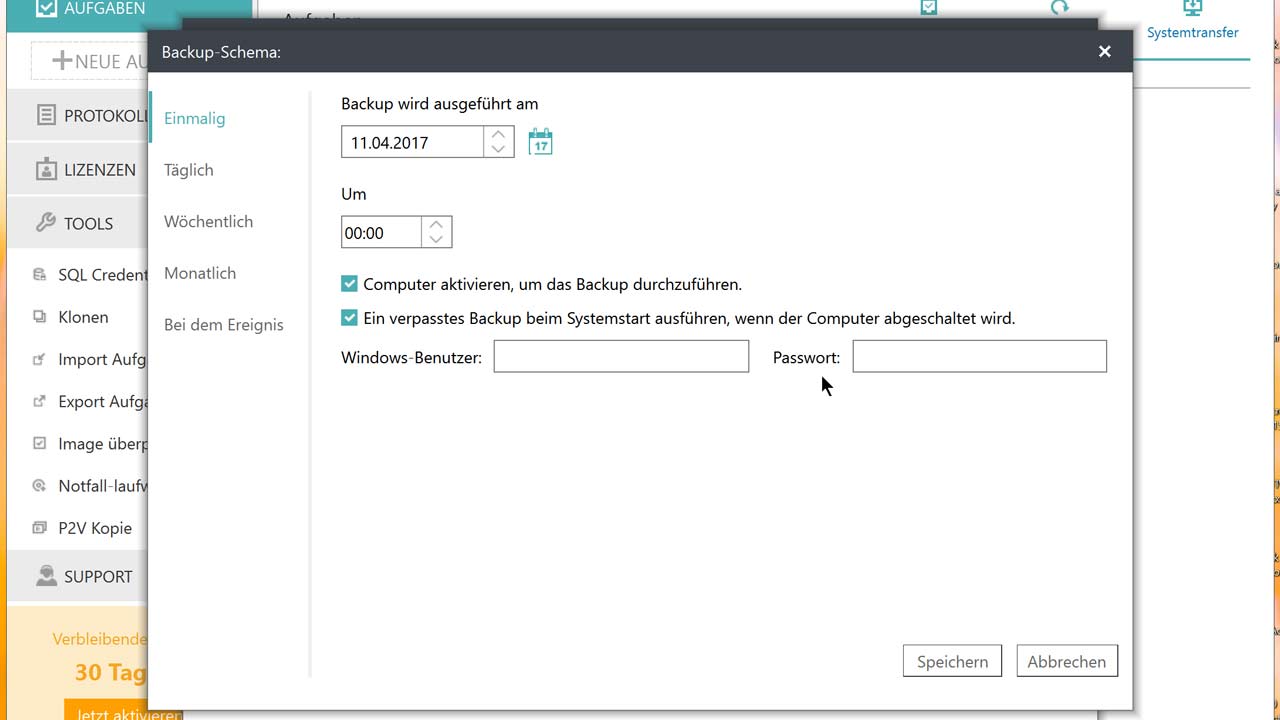The height and width of the screenshot is (720, 1280).
Task: Click the Systemtransfer icon
Action: pyautogui.click(x=1192, y=9)
